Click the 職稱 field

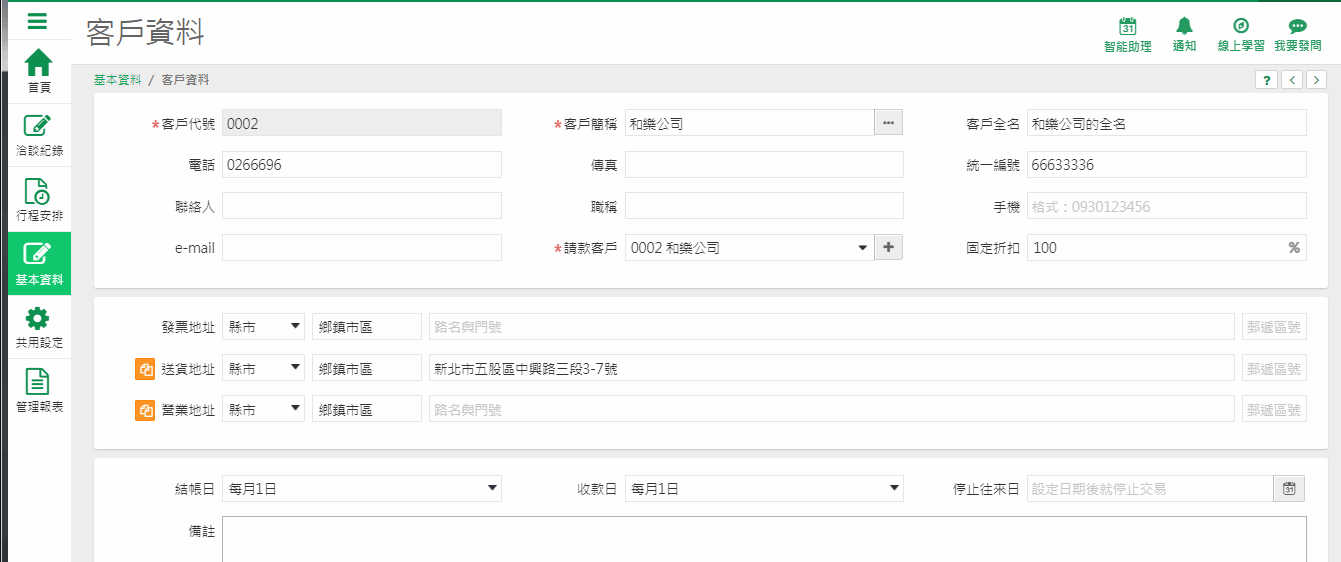[764, 206]
